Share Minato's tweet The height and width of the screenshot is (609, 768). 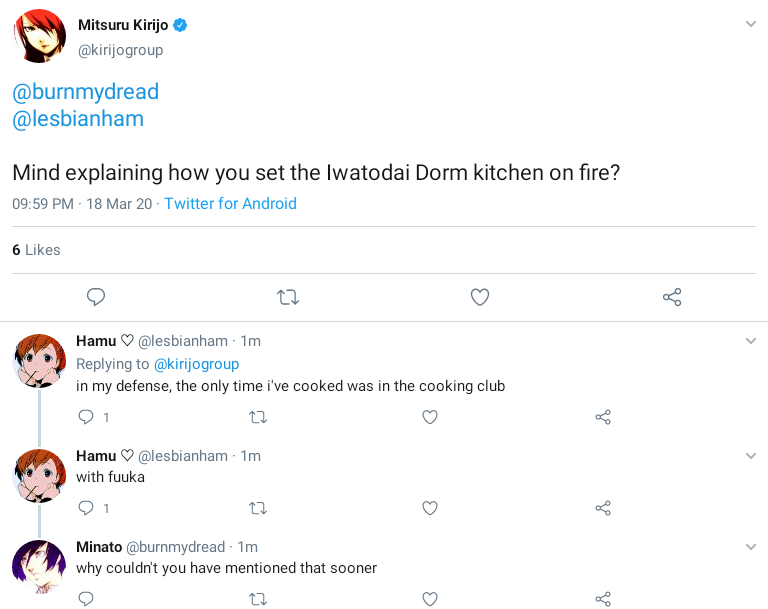[x=603, y=599]
